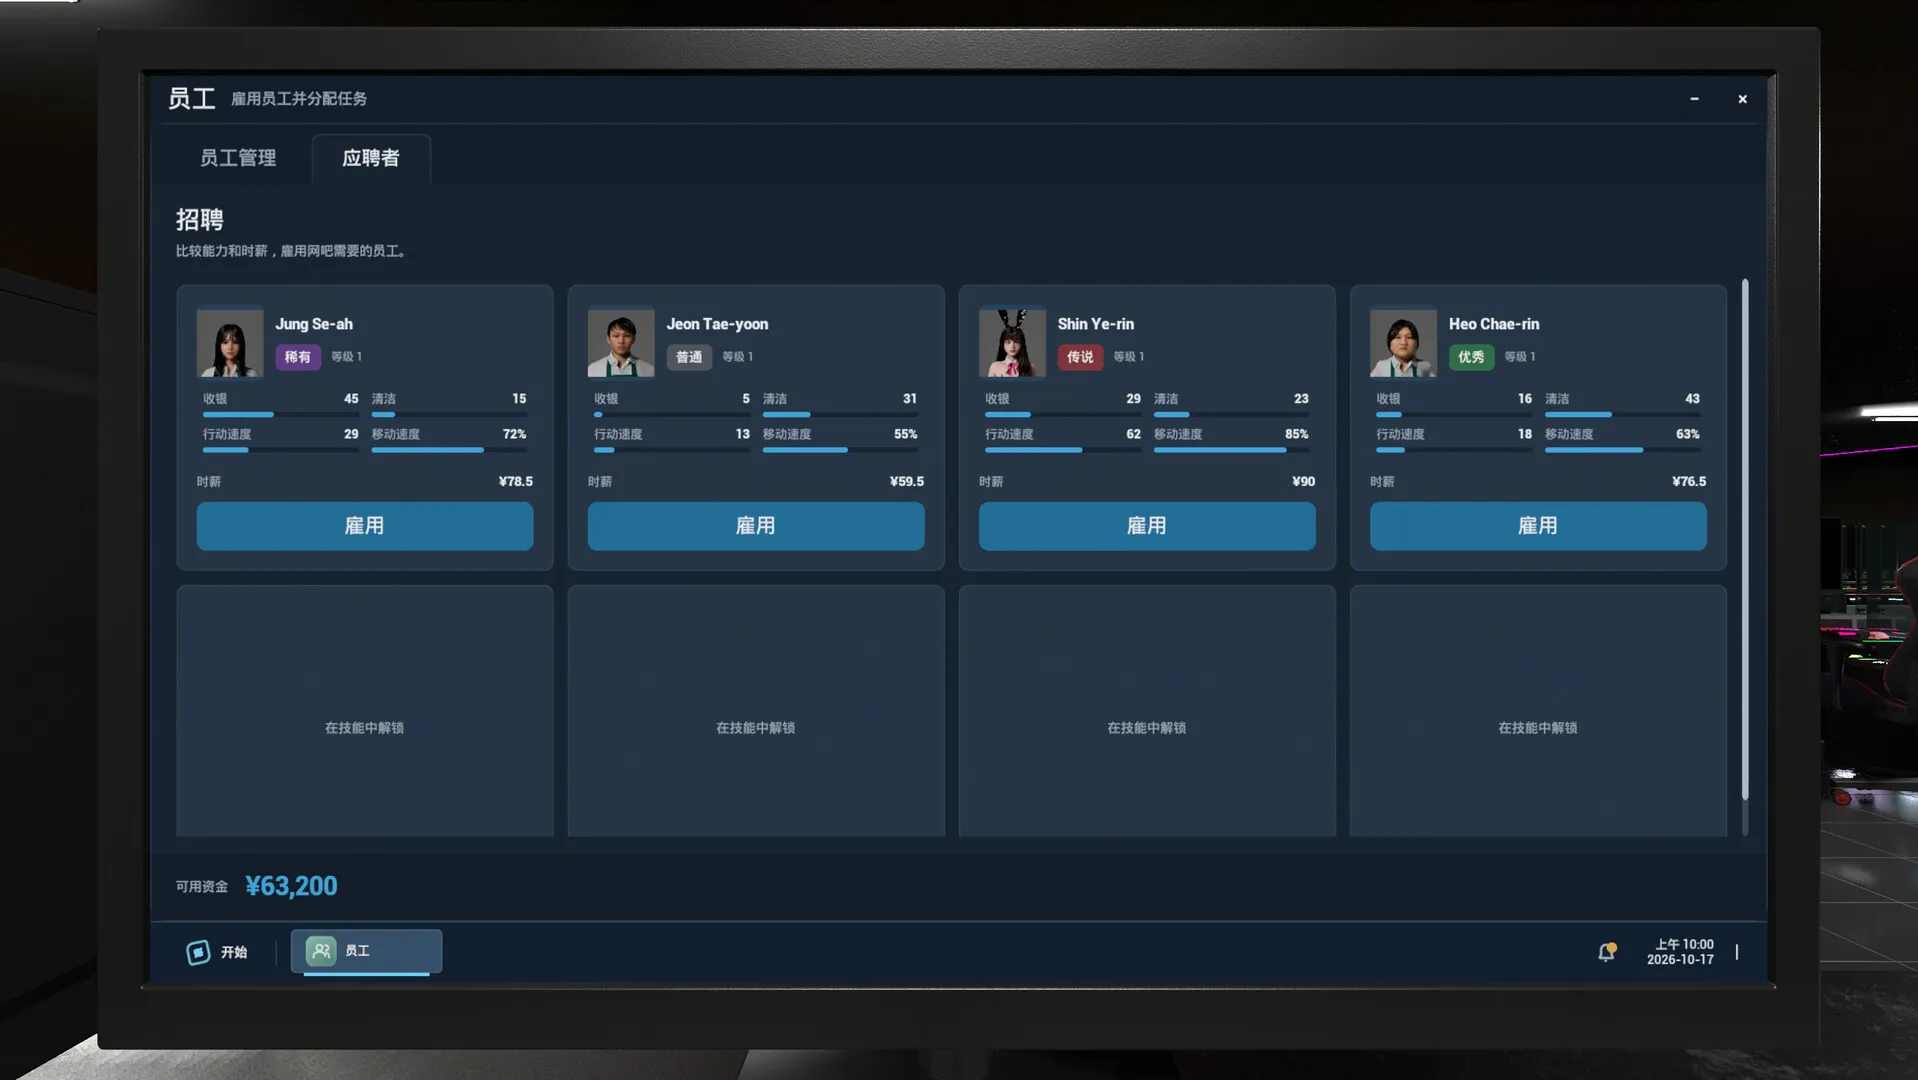Minimize the 员工 window
This screenshot has height=1080, width=1918.
(1694, 99)
